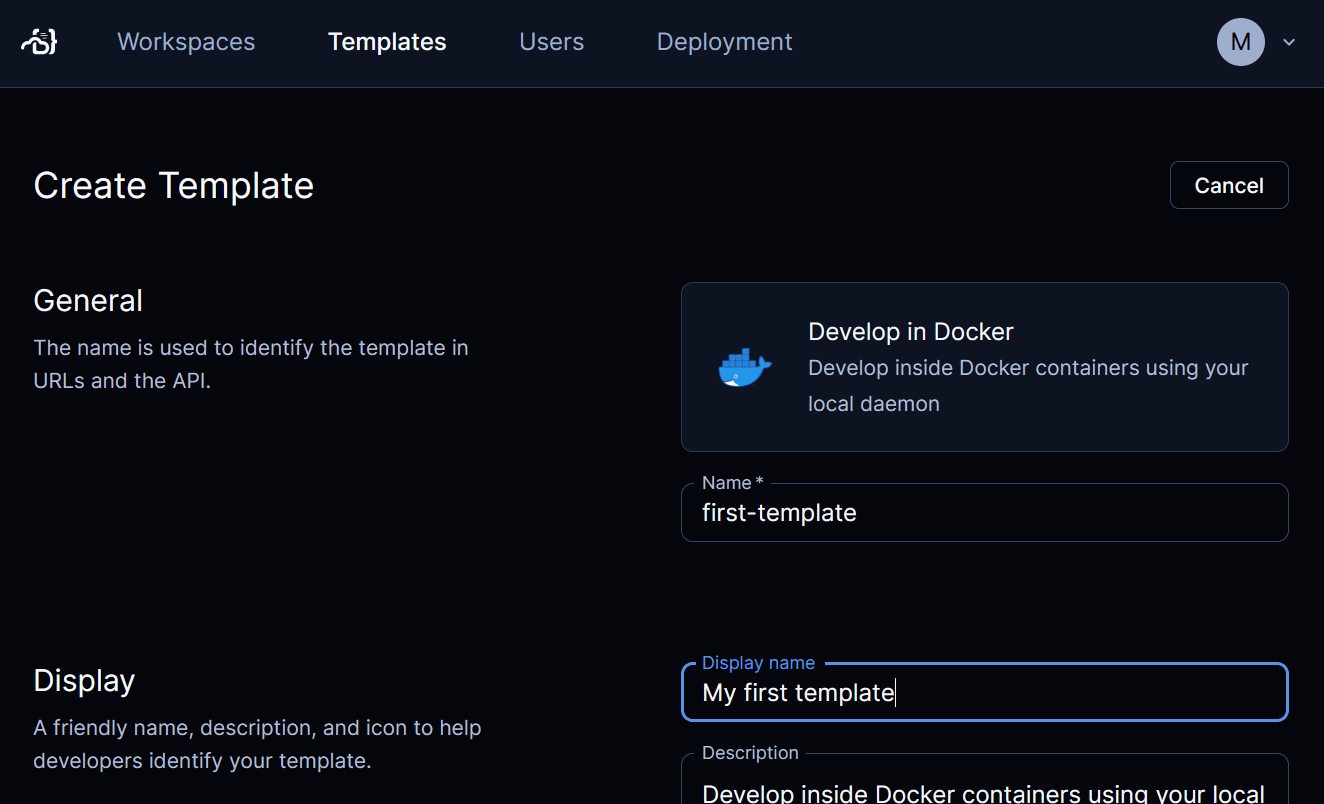This screenshot has width=1324, height=804.
Task: Open the Templates tab
Action: (x=387, y=42)
